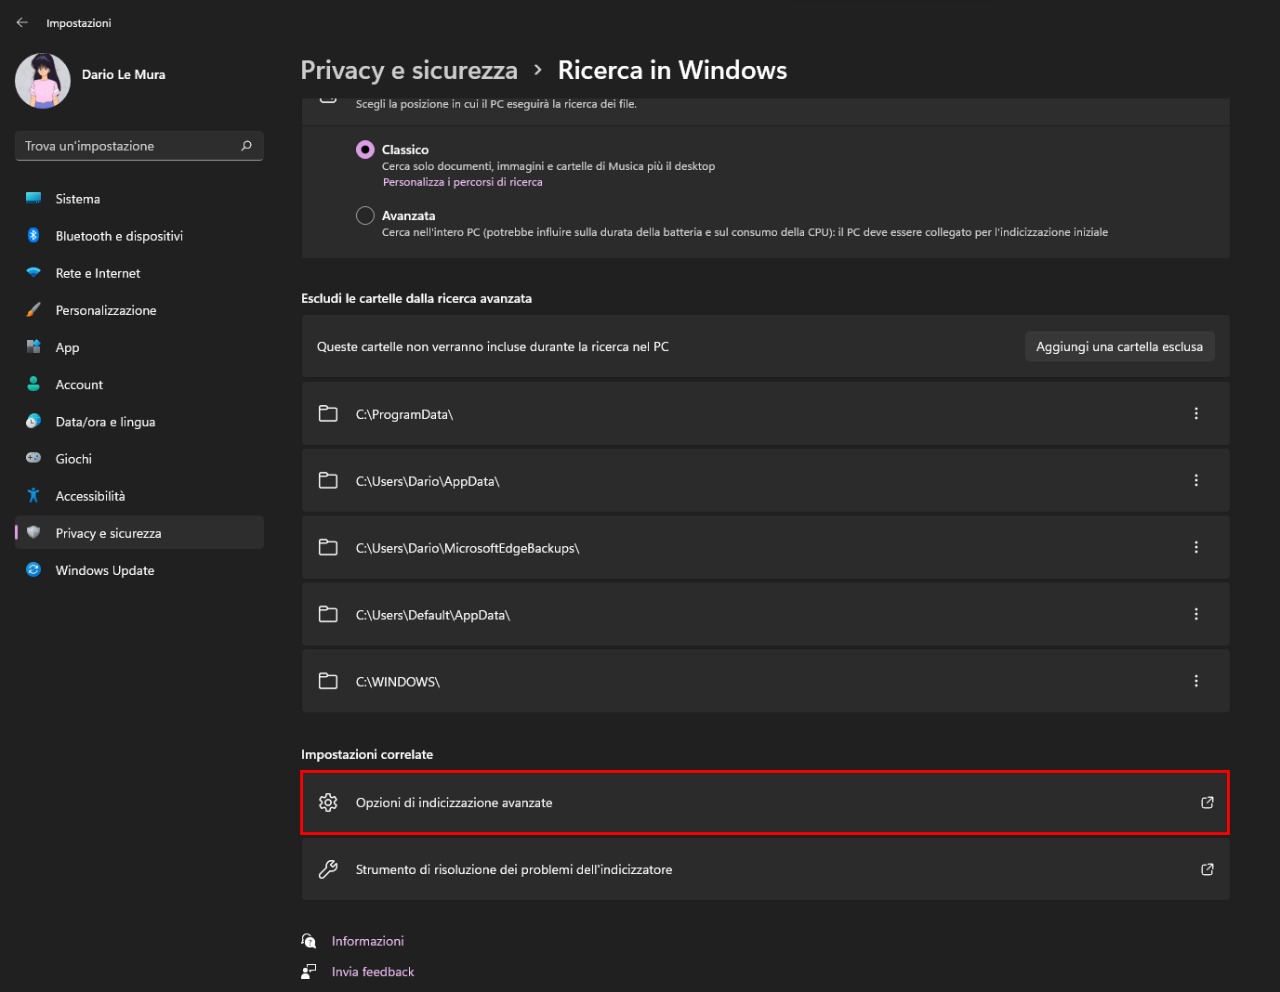Click the Windows Update sync icon
Viewport: 1280px width, 992px height.
[33, 569]
